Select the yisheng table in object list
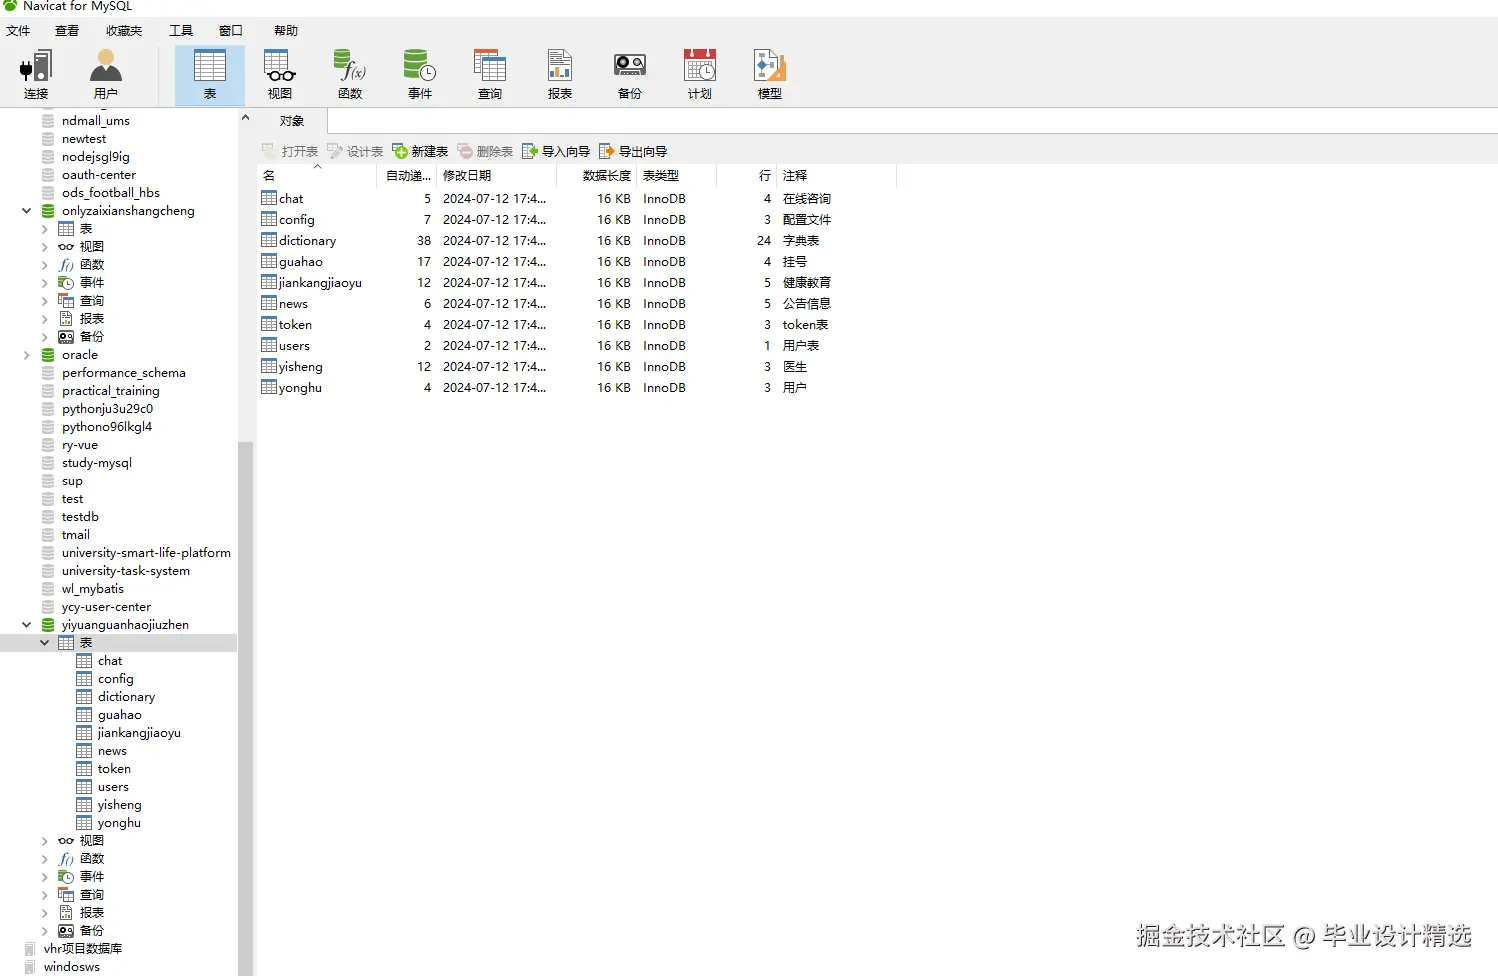This screenshot has width=1498, height=976. point(292,366)
